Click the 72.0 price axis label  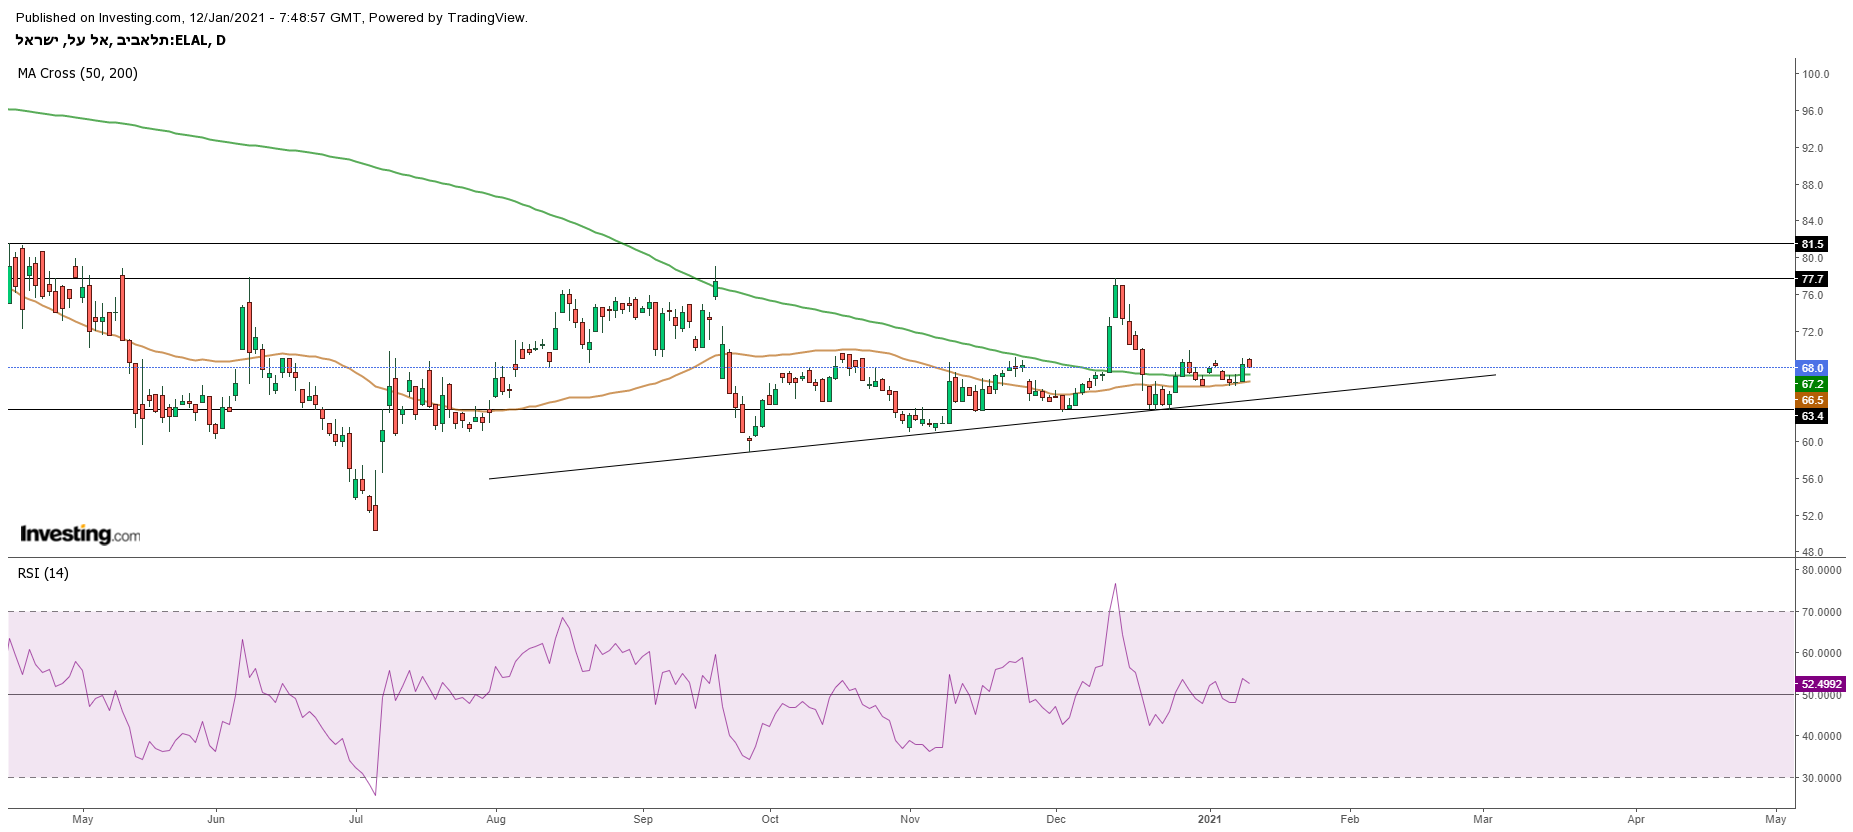click(1812, 332)
